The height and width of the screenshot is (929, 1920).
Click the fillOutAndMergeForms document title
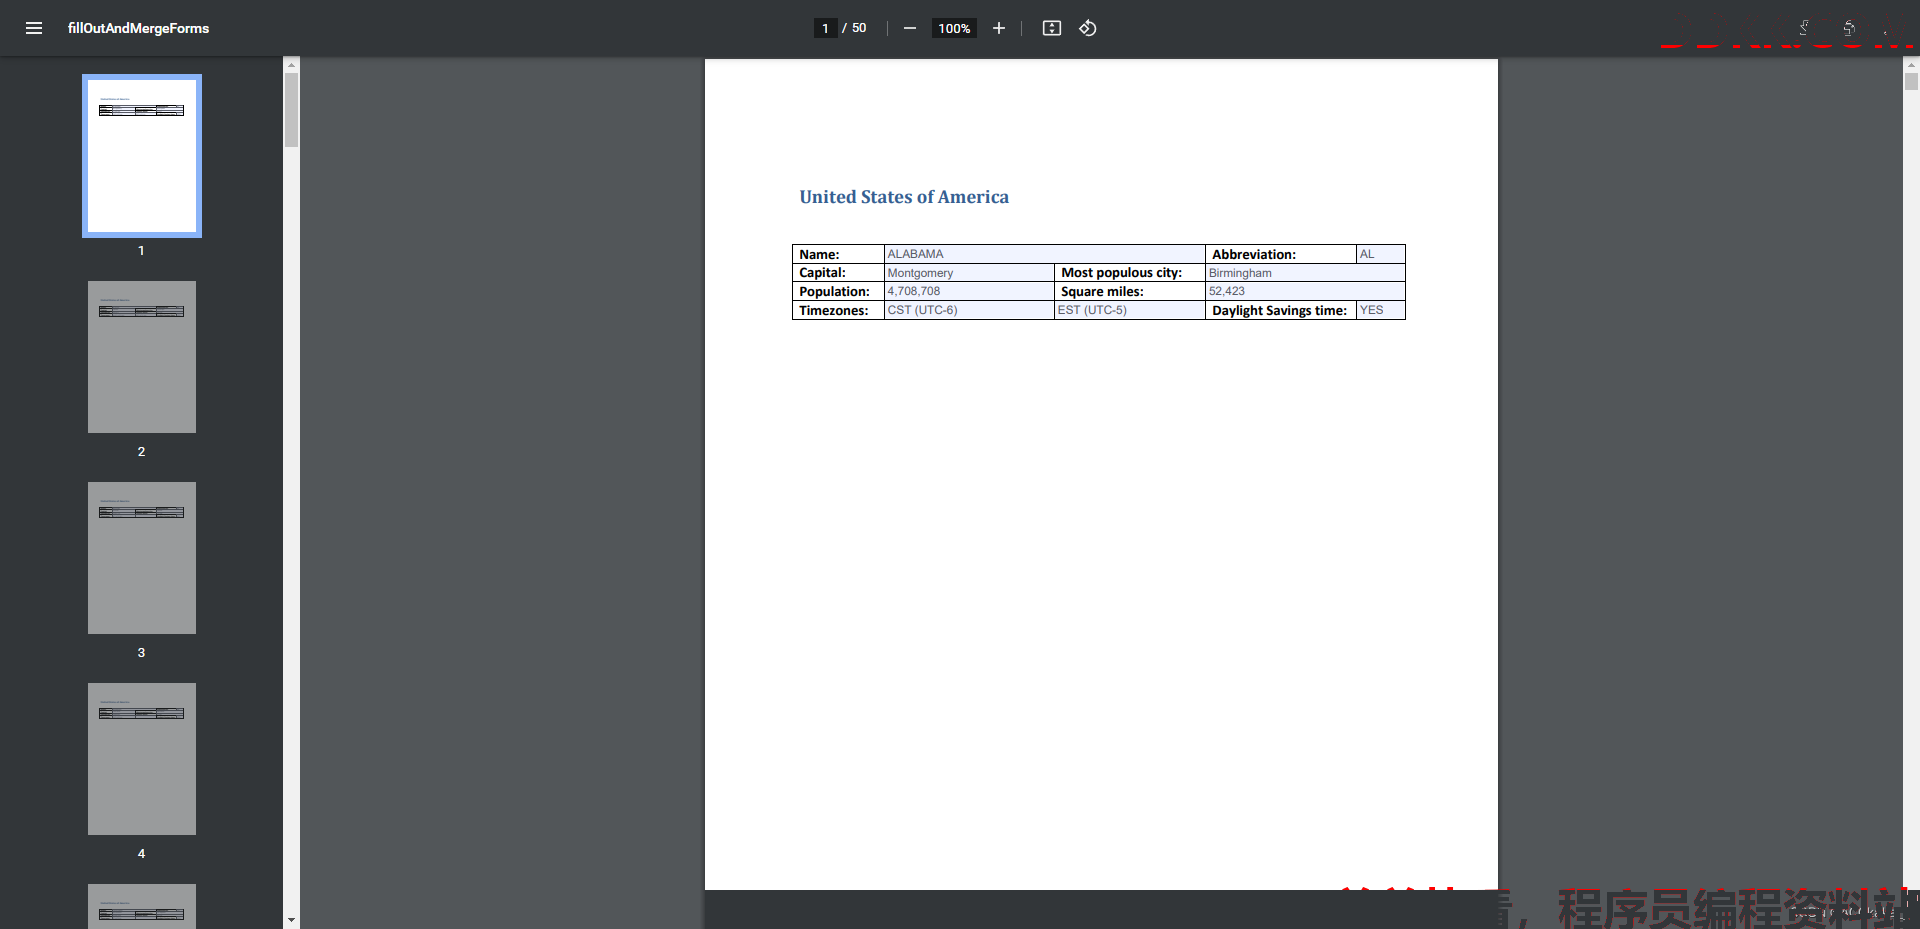point(138,28)
